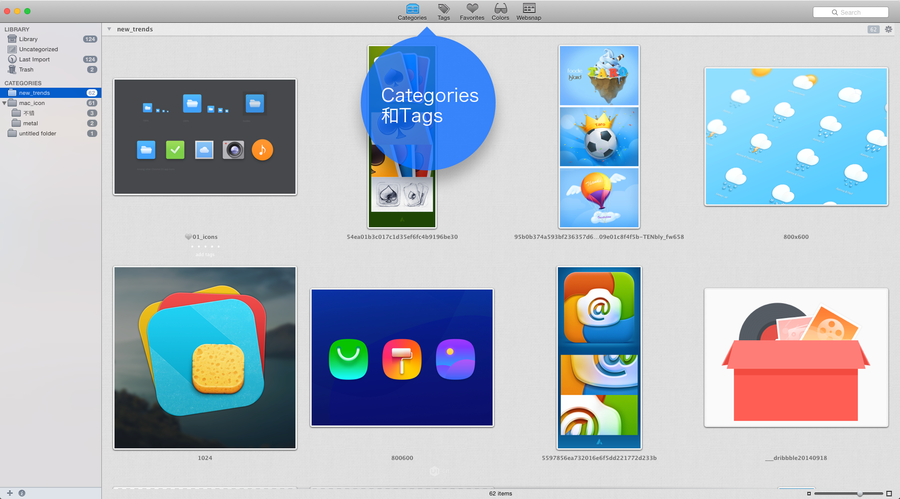Click the 62 items status text
This screenshot has height=499, width=900.
(x=501, y=493)
